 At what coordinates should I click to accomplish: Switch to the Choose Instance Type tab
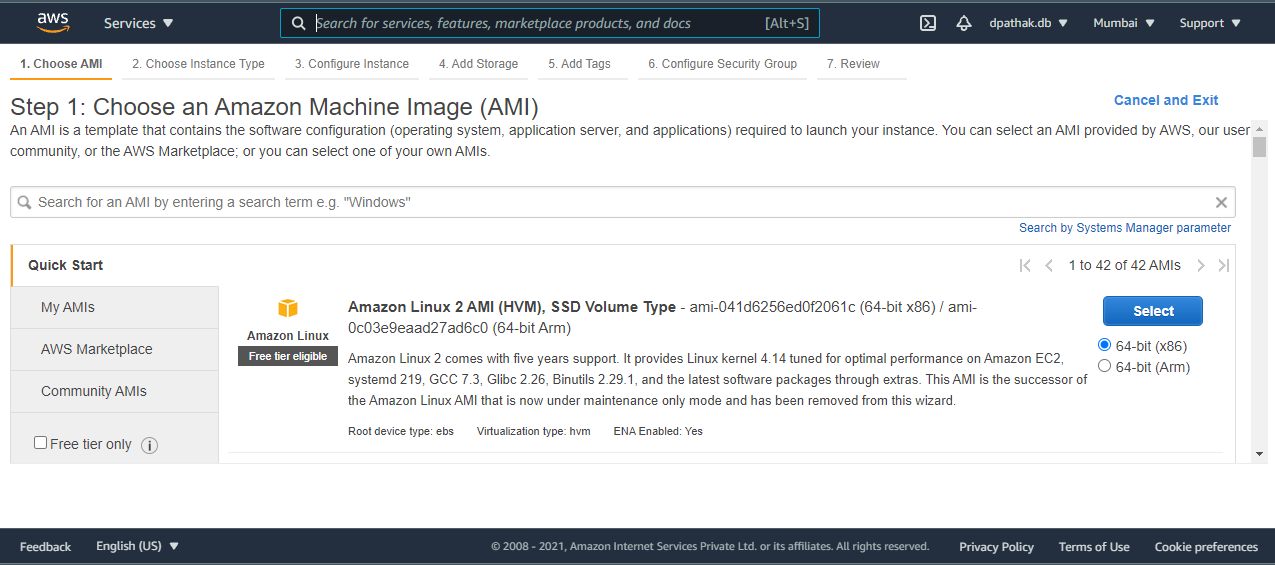click(x=198, y=64)
